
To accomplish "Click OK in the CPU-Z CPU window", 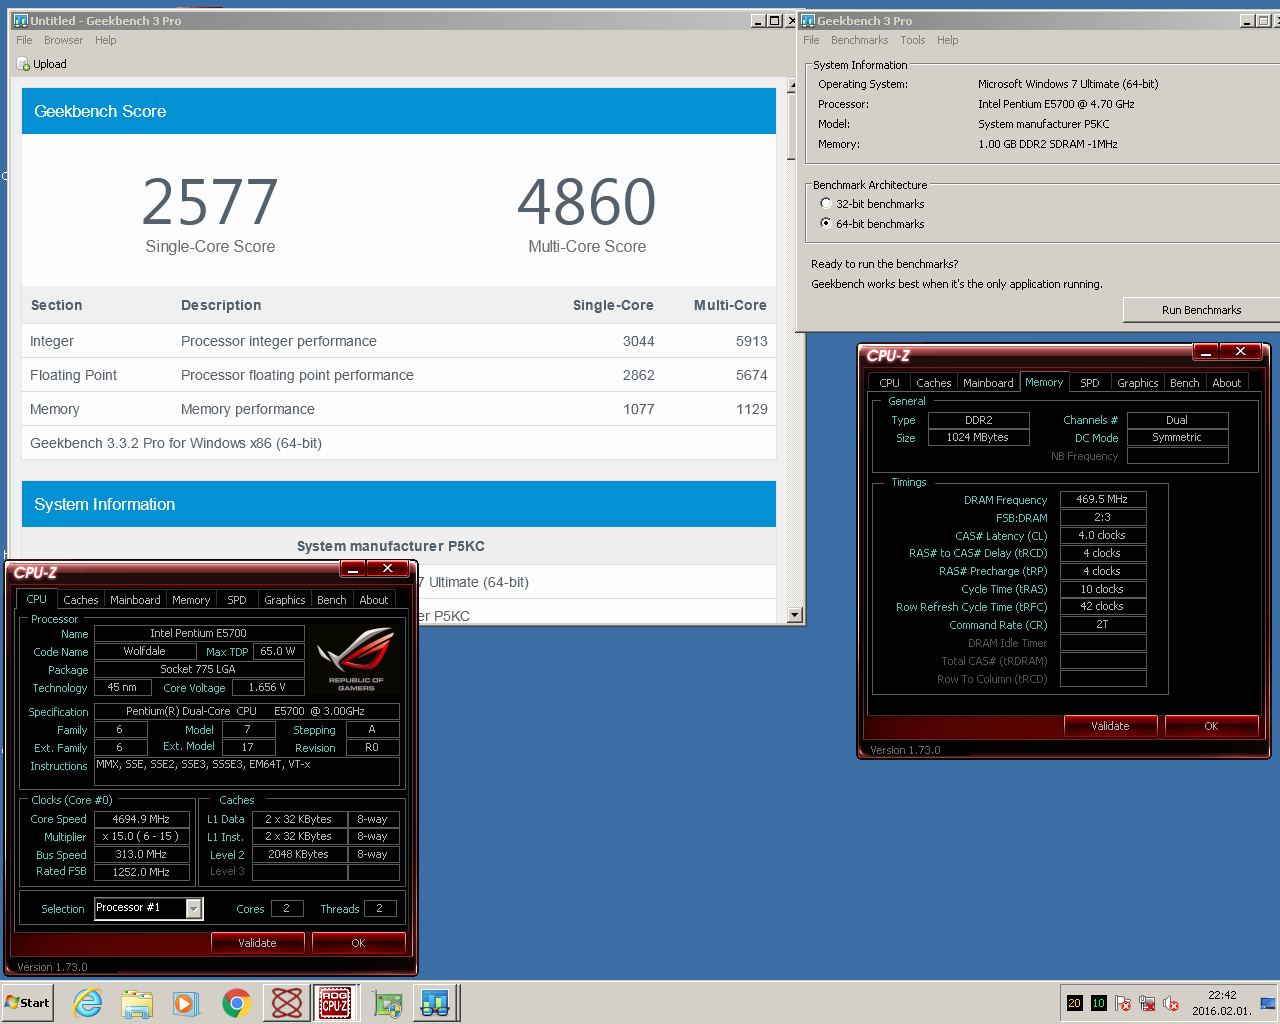I will [x=358, y=943].
